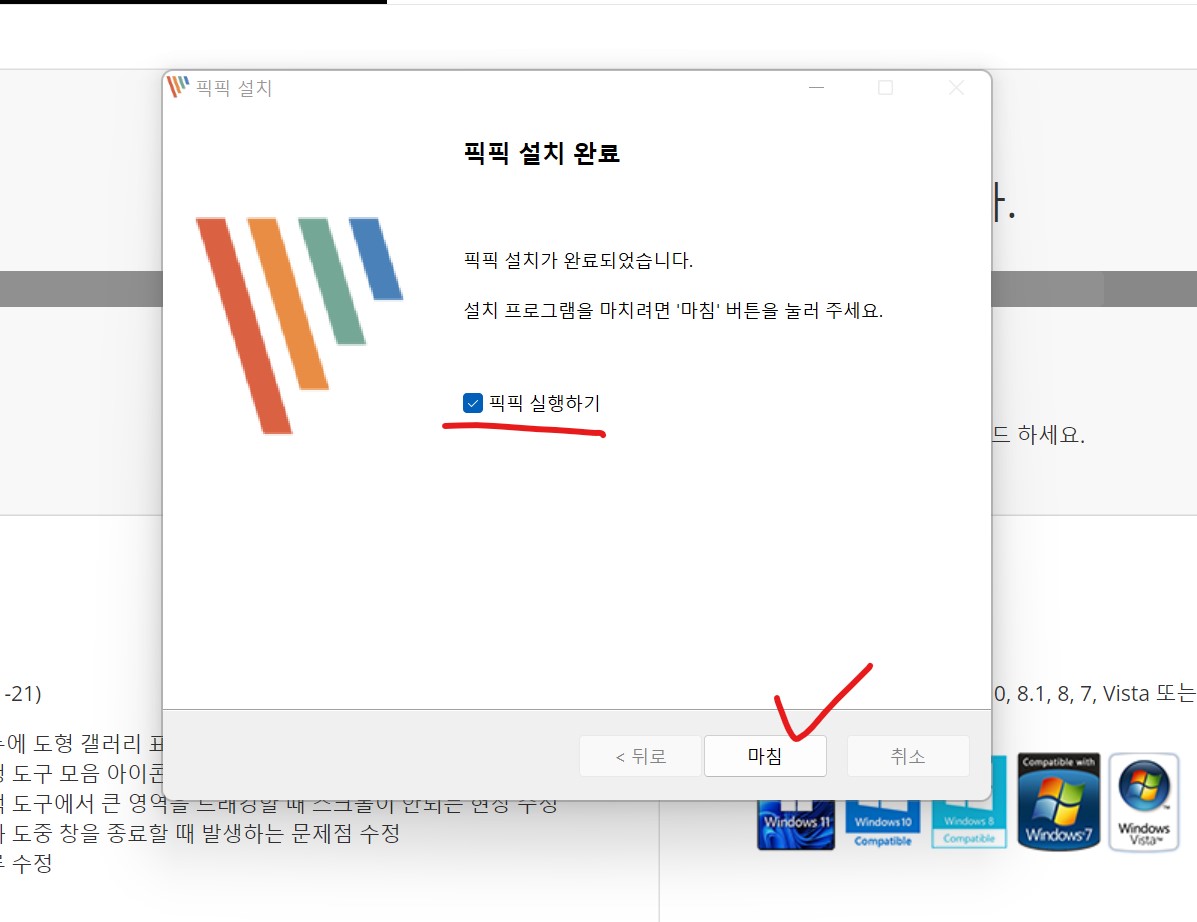Select the 설치 프로그램을 마치려면 instruction text
The image size is (1197, 922).
click(x=673, y=311)
